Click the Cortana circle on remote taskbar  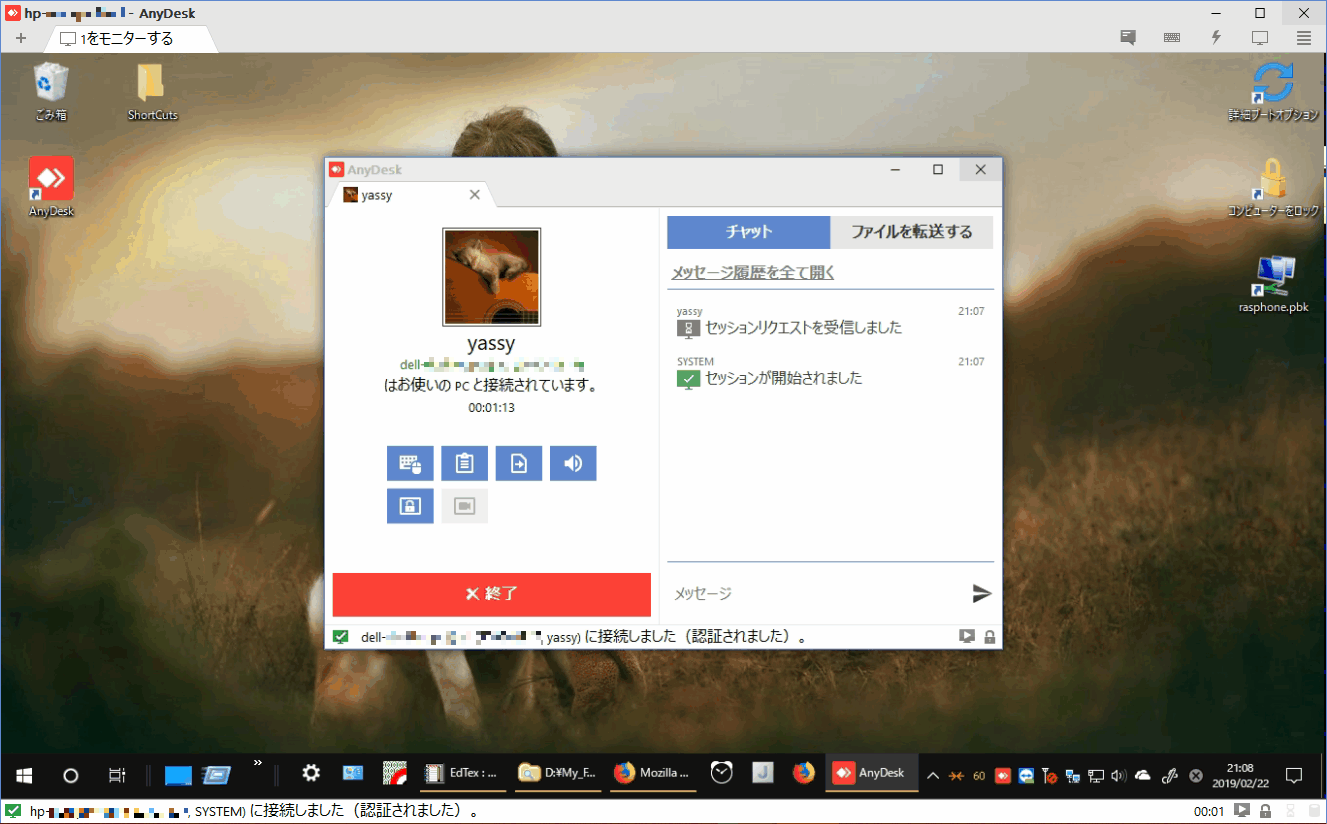70,774
